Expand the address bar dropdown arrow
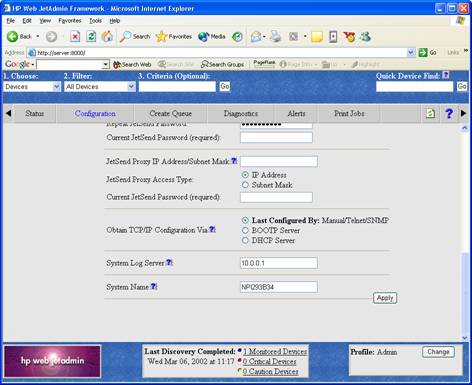 pos(411,52)
